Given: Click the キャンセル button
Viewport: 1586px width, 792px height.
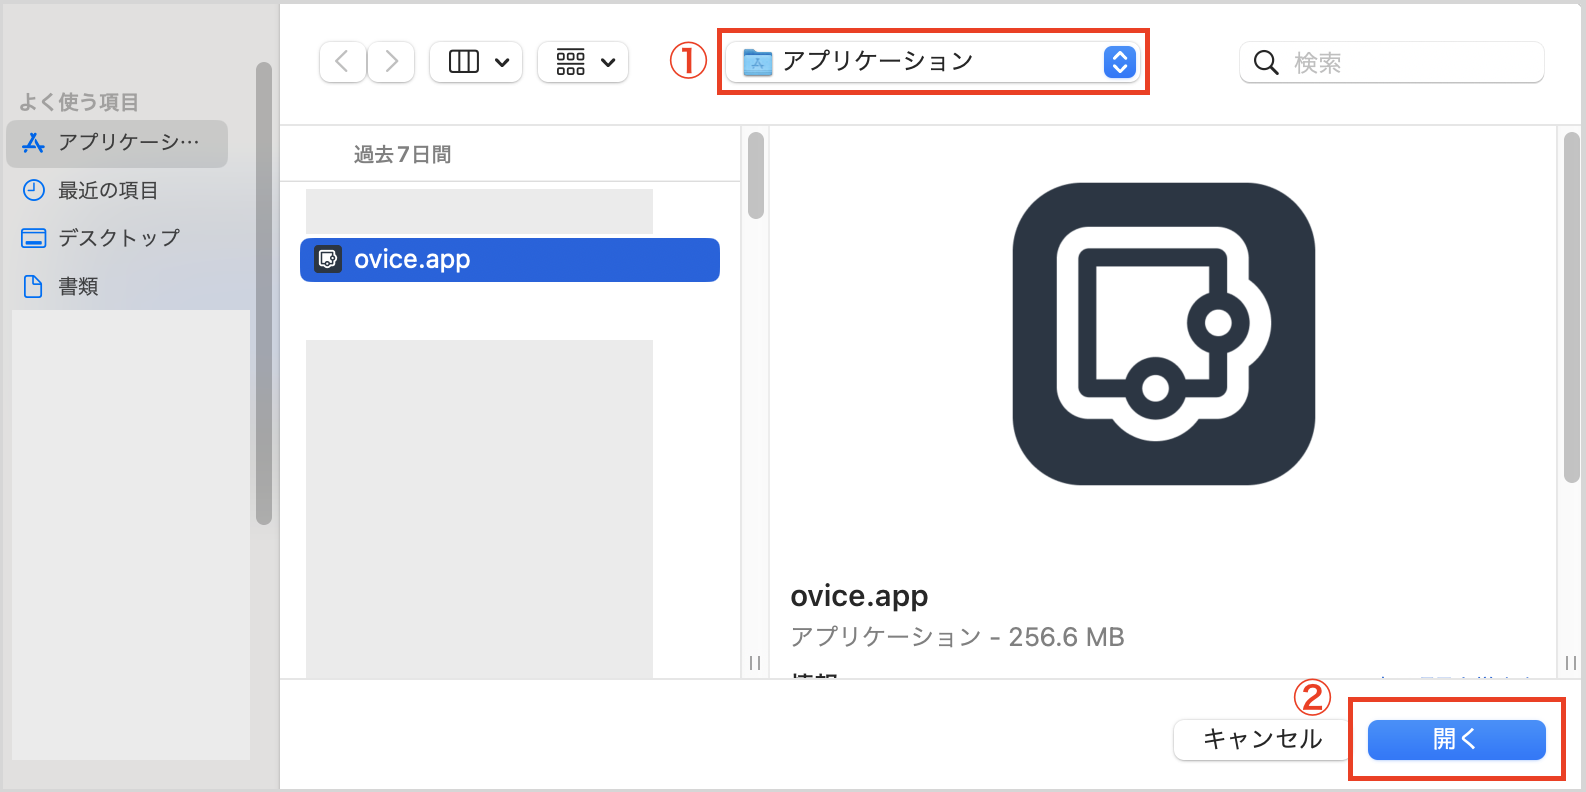Looking at the screenshot, I should click(x=1262, y=739).
